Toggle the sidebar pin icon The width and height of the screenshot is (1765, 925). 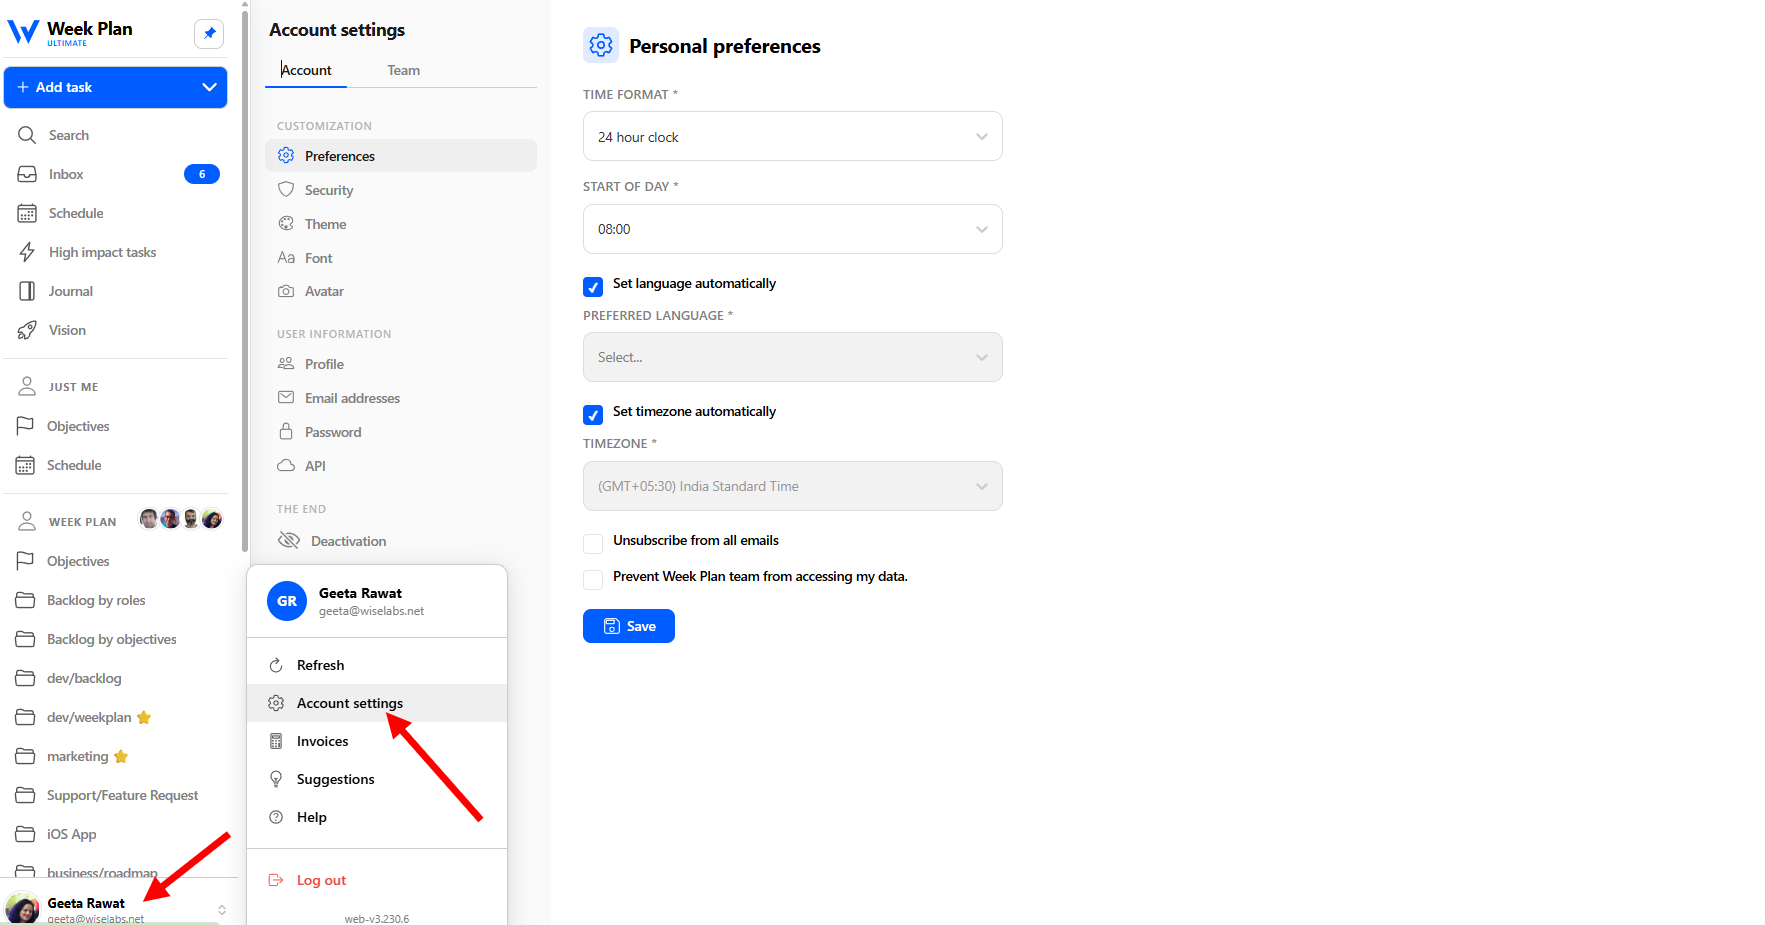pyautogui.click(x=209, y=33)
